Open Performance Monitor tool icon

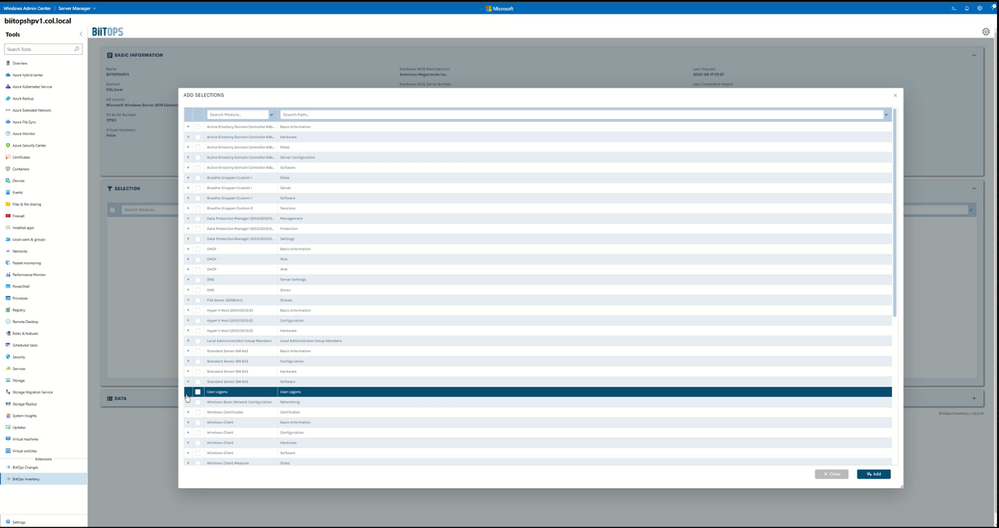8,275
